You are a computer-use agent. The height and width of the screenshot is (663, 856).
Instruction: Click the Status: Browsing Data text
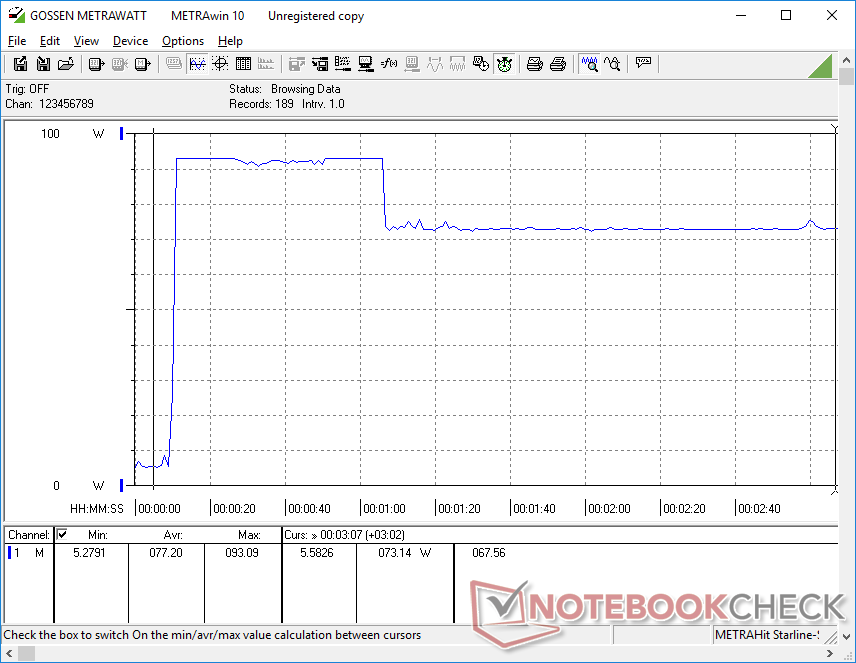pyautogui.click(x=284, y=88)
